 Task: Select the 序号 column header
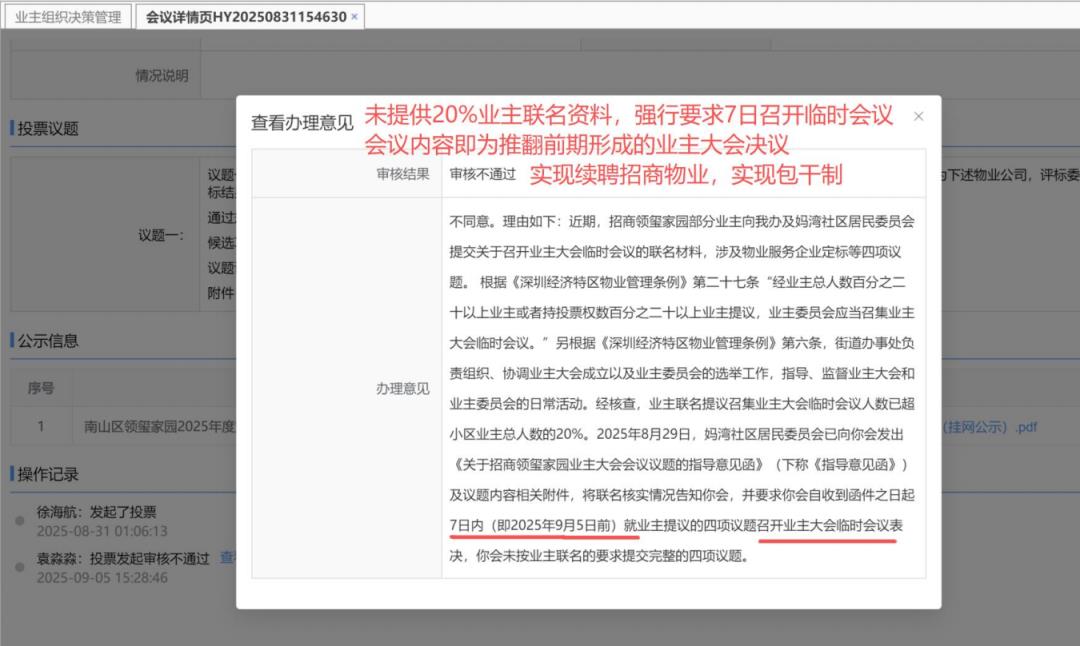[x=41, y=388]
